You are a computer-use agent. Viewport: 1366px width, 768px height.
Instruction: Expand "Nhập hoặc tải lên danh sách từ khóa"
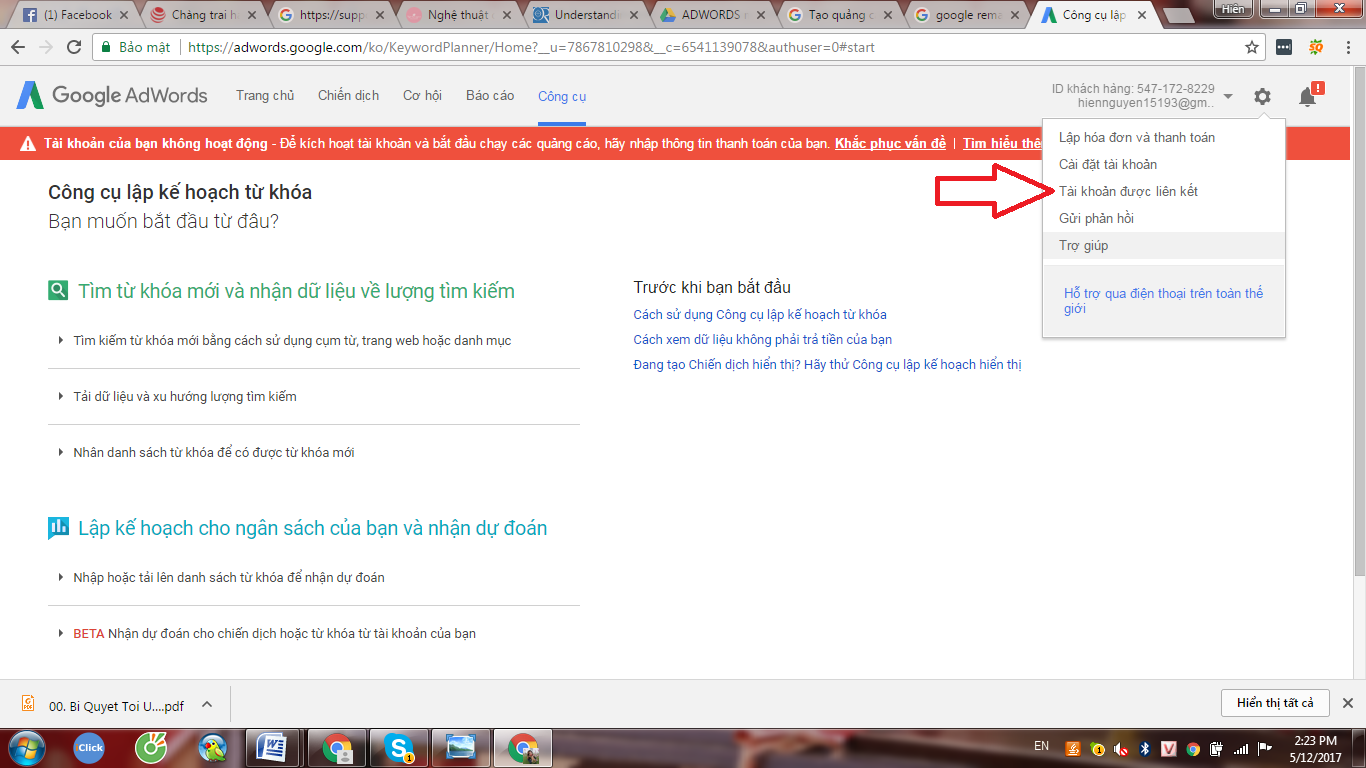[x=228, y=578]
